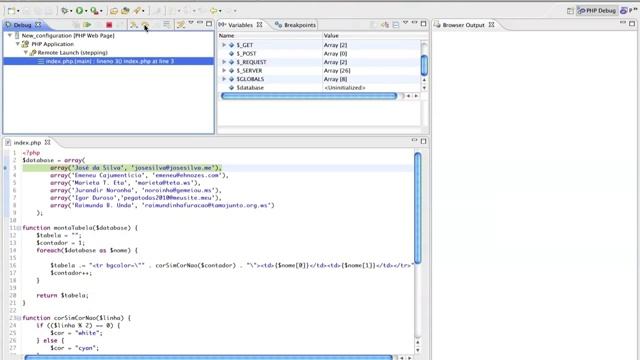The image size is (640, 360).
Task: Click the Open Perspective icon
Action: pyautogui.click(x=570, y=11)
